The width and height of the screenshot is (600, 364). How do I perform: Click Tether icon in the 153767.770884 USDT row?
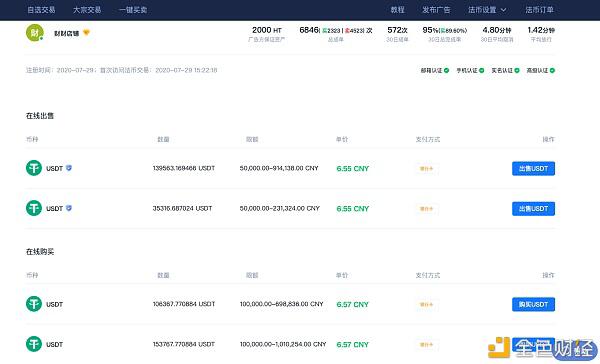(34, 344)
